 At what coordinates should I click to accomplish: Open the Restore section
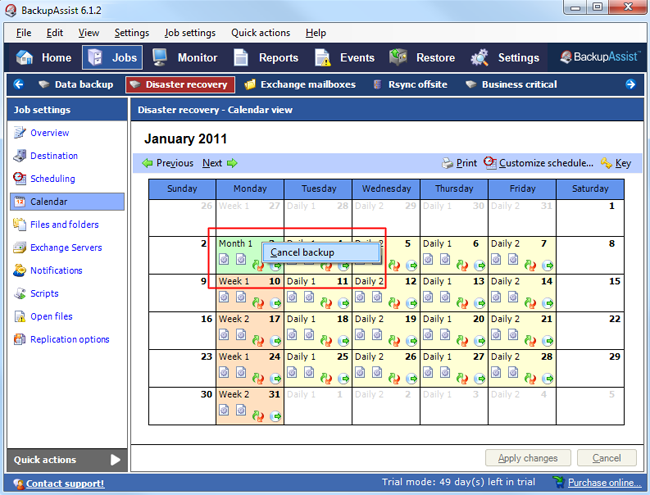pyautogui.click(x=422, y=58)
